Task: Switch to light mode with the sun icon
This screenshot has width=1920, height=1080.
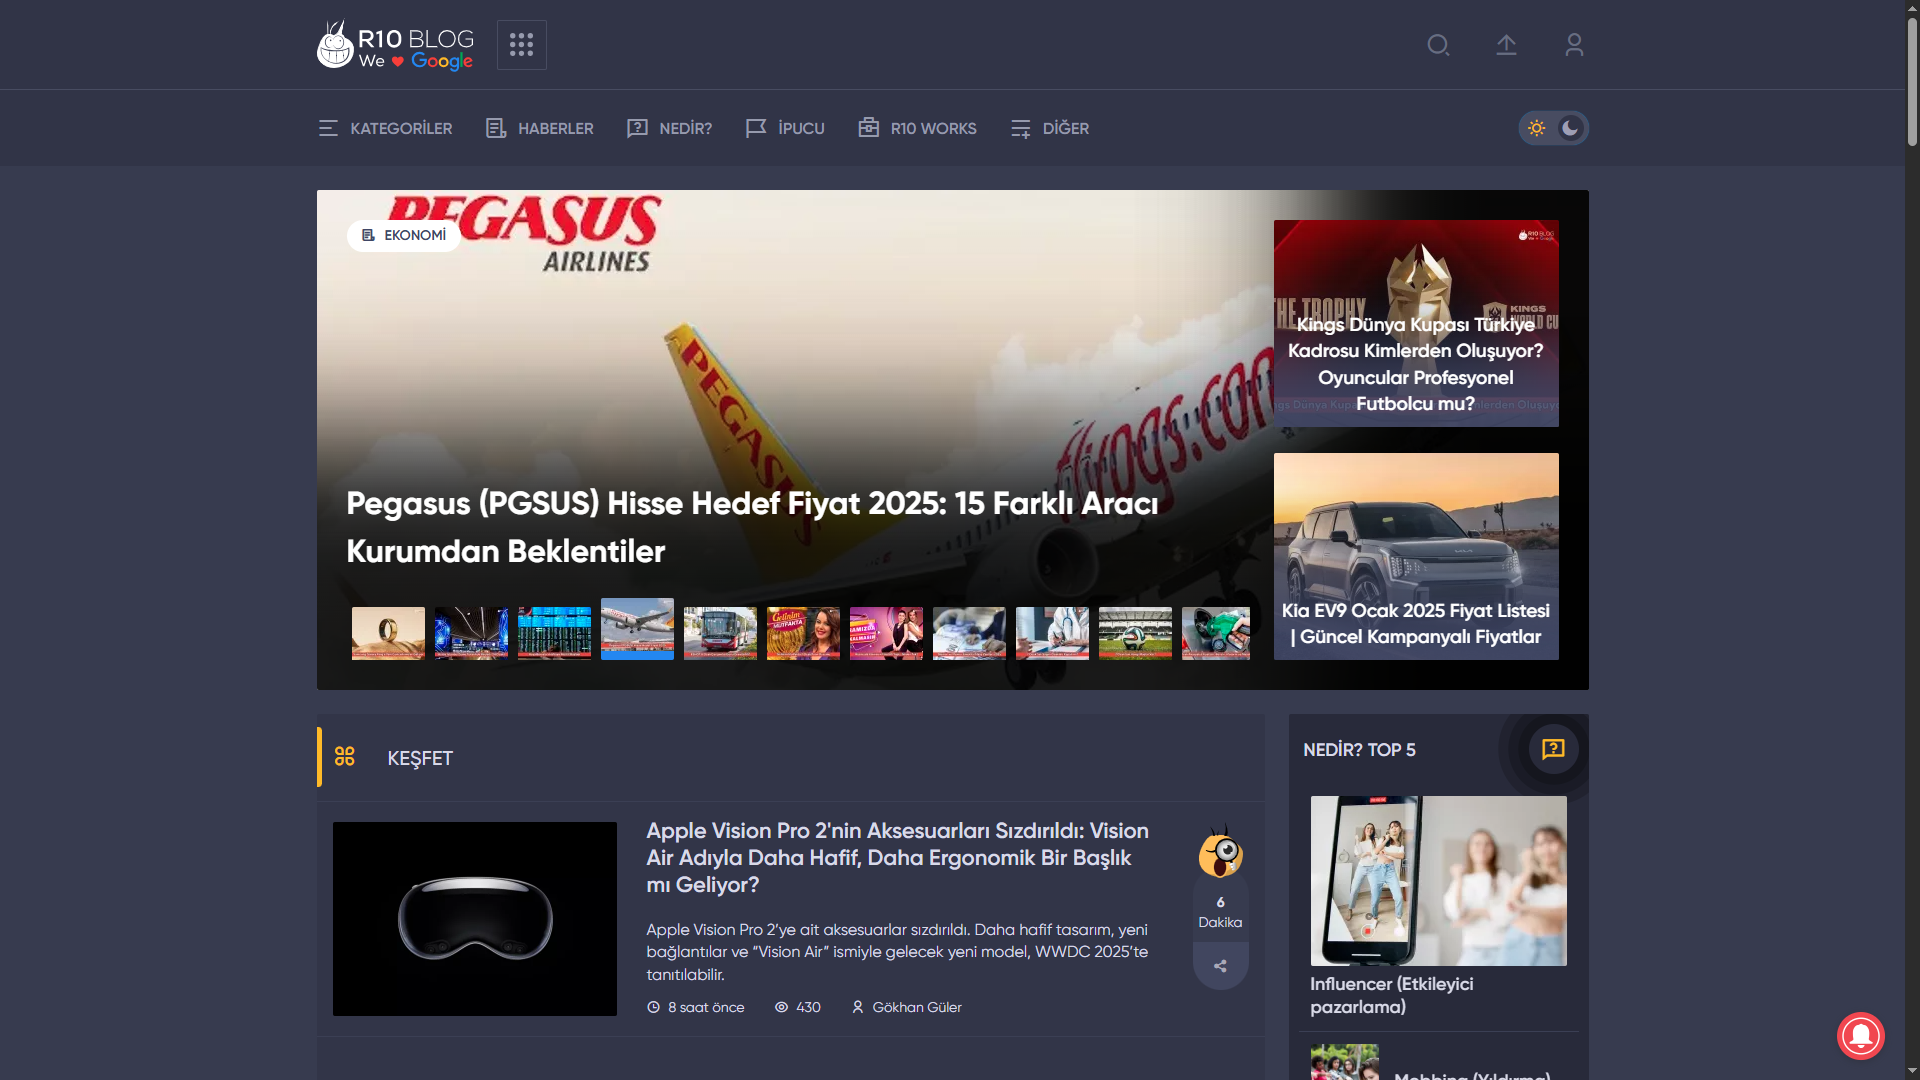Action: click(1537, 128)
